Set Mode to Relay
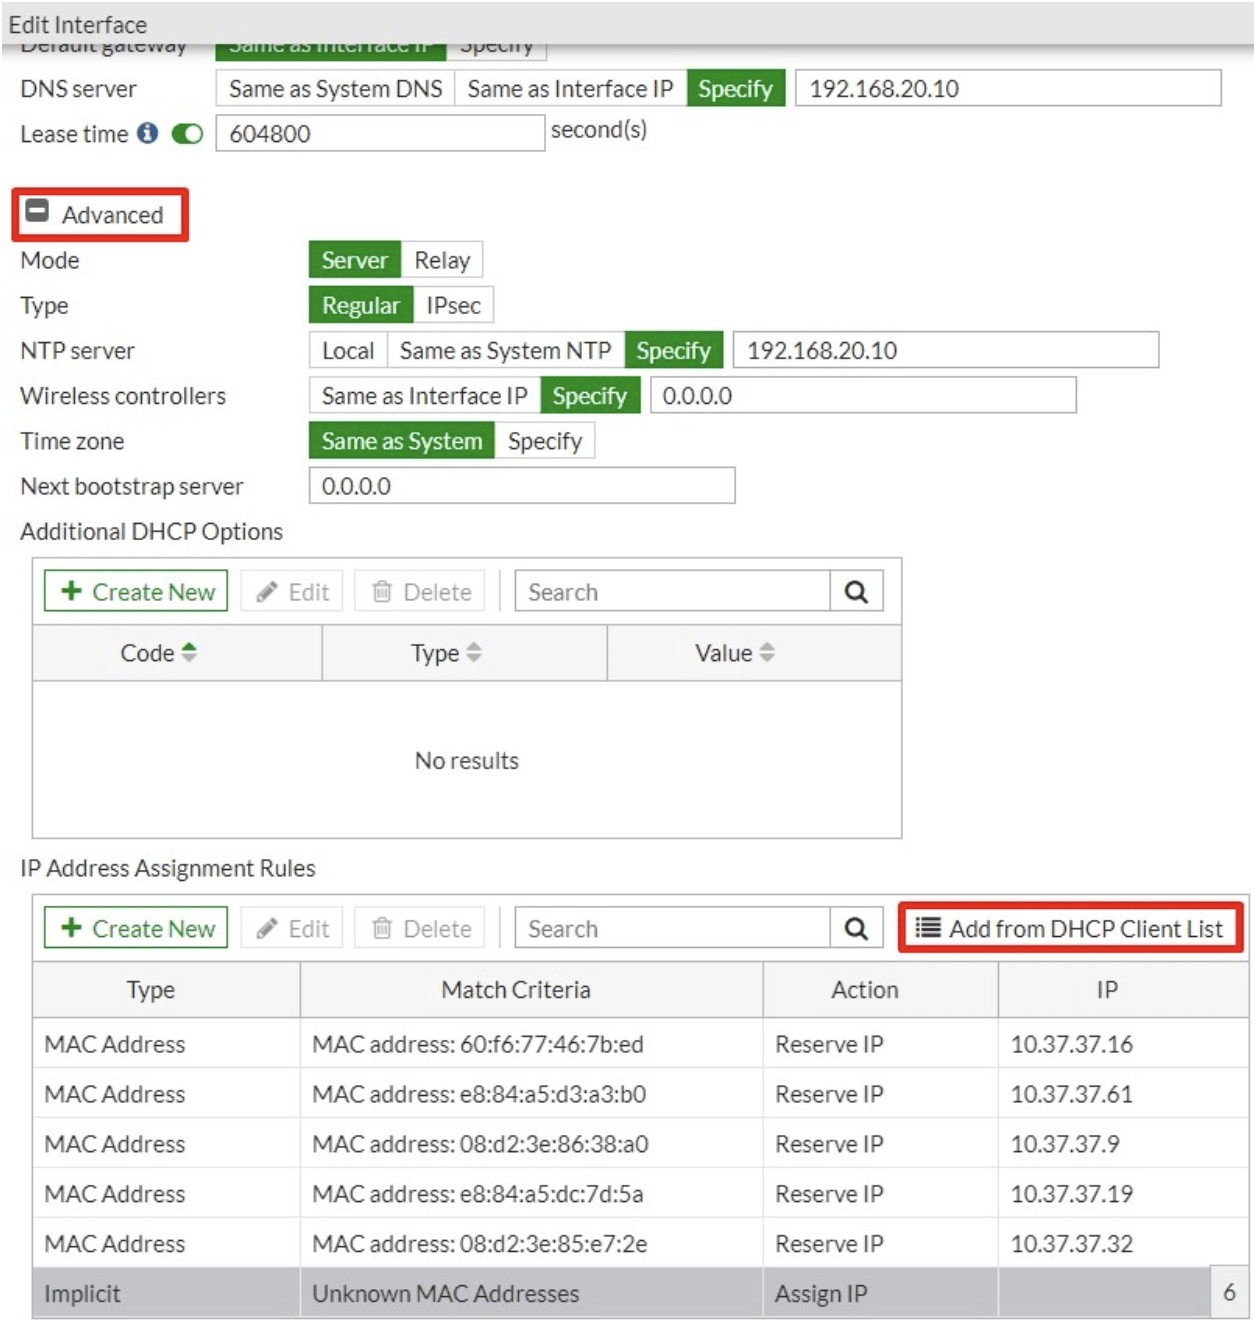 [x=442, y=260]
